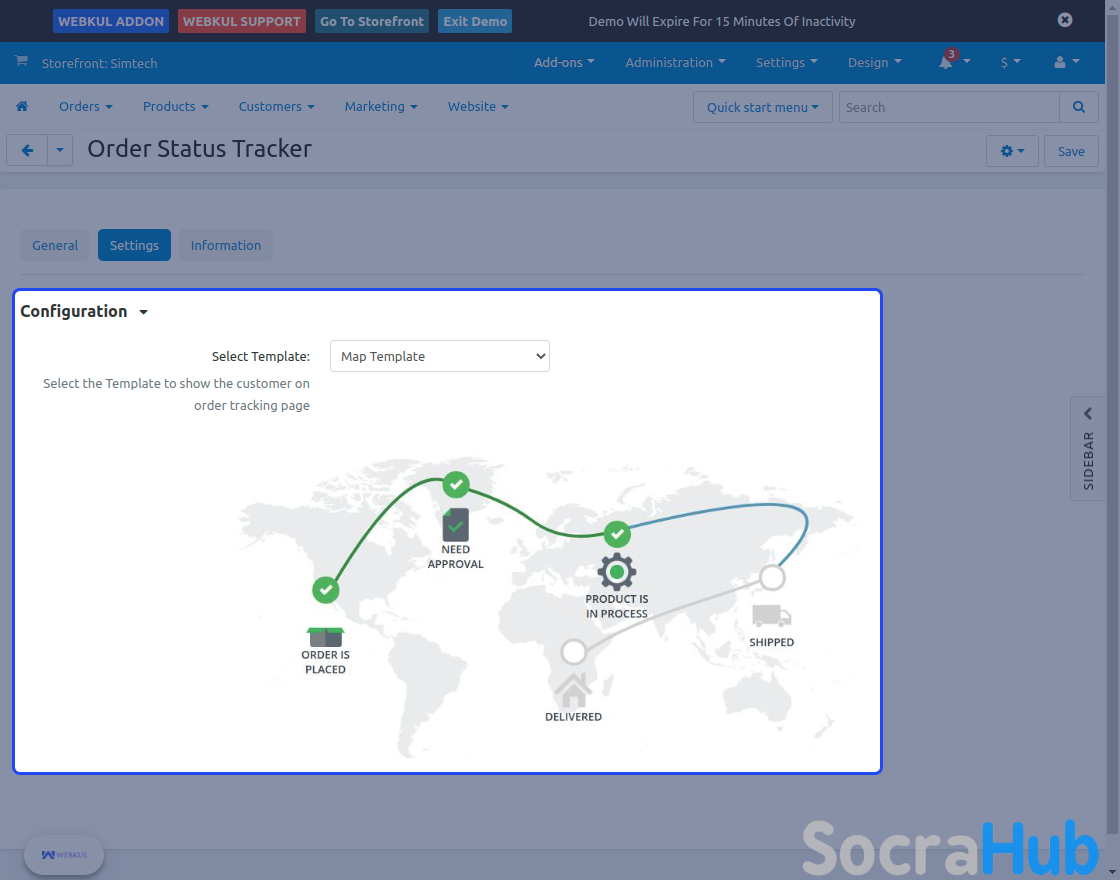Open the Add-ons menu
This screenshot has width=1120, height=880.
564,62
